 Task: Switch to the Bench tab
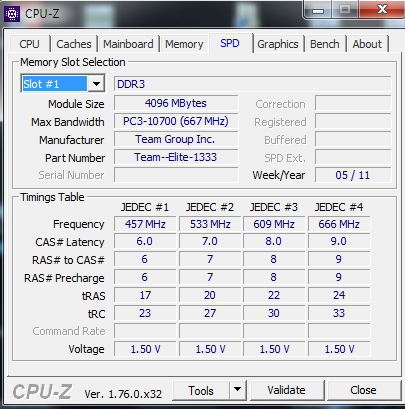[x=325, y=44]
